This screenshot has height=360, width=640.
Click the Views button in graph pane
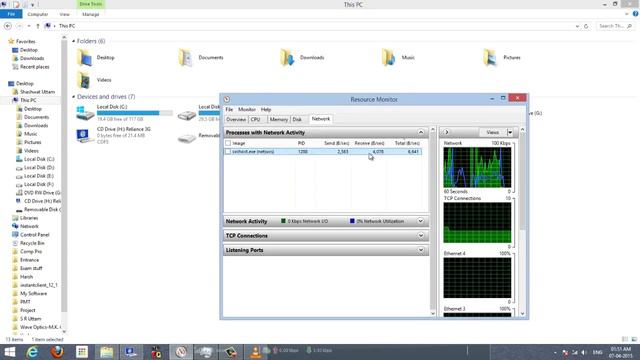(x=492, y=132)
